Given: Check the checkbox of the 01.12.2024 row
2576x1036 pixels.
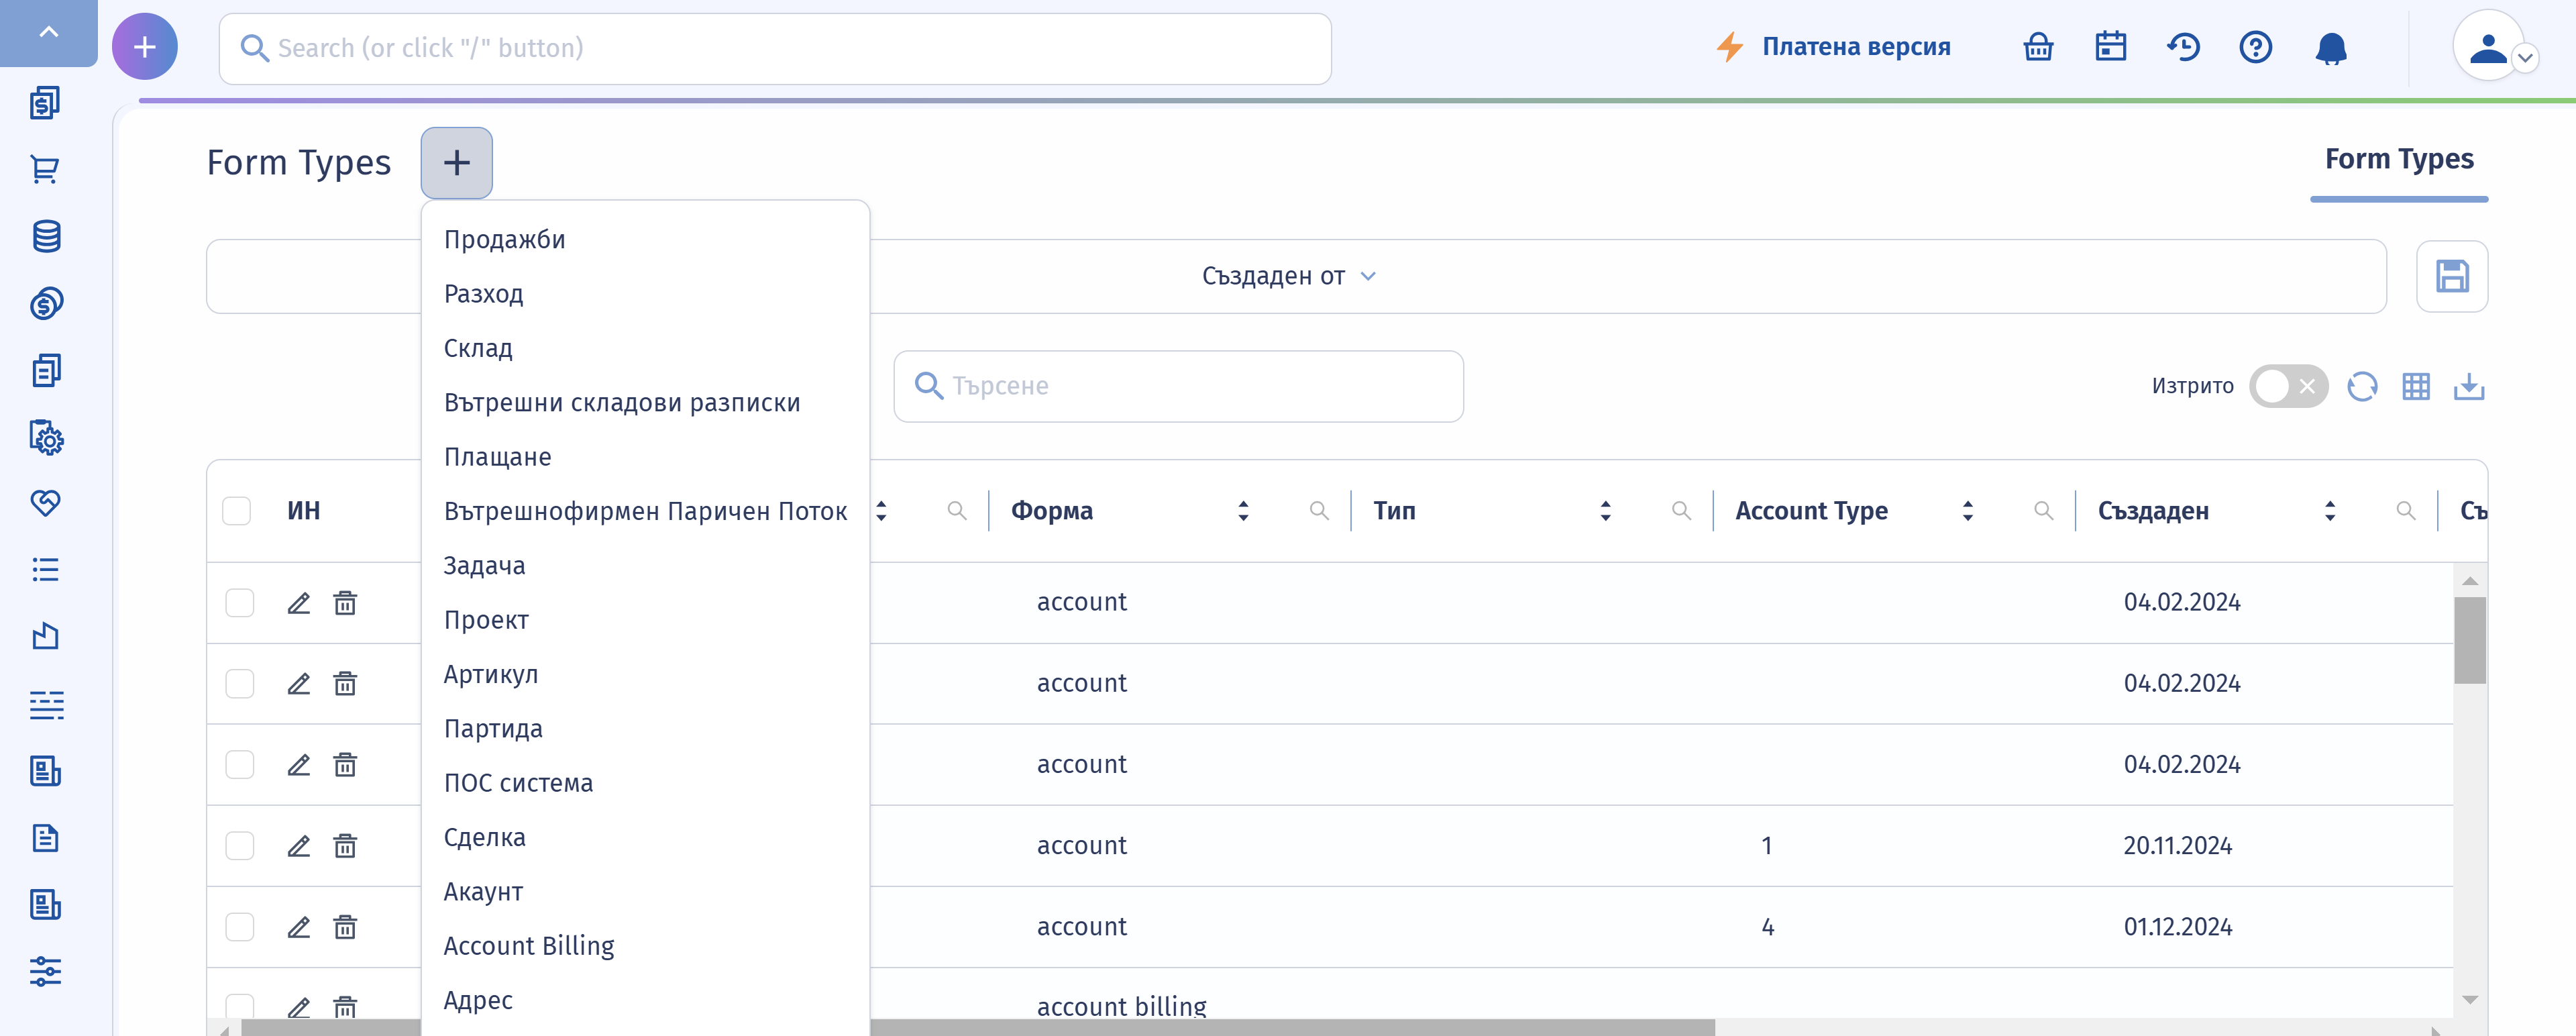Looking at the screenshot, I should (240, 927).
